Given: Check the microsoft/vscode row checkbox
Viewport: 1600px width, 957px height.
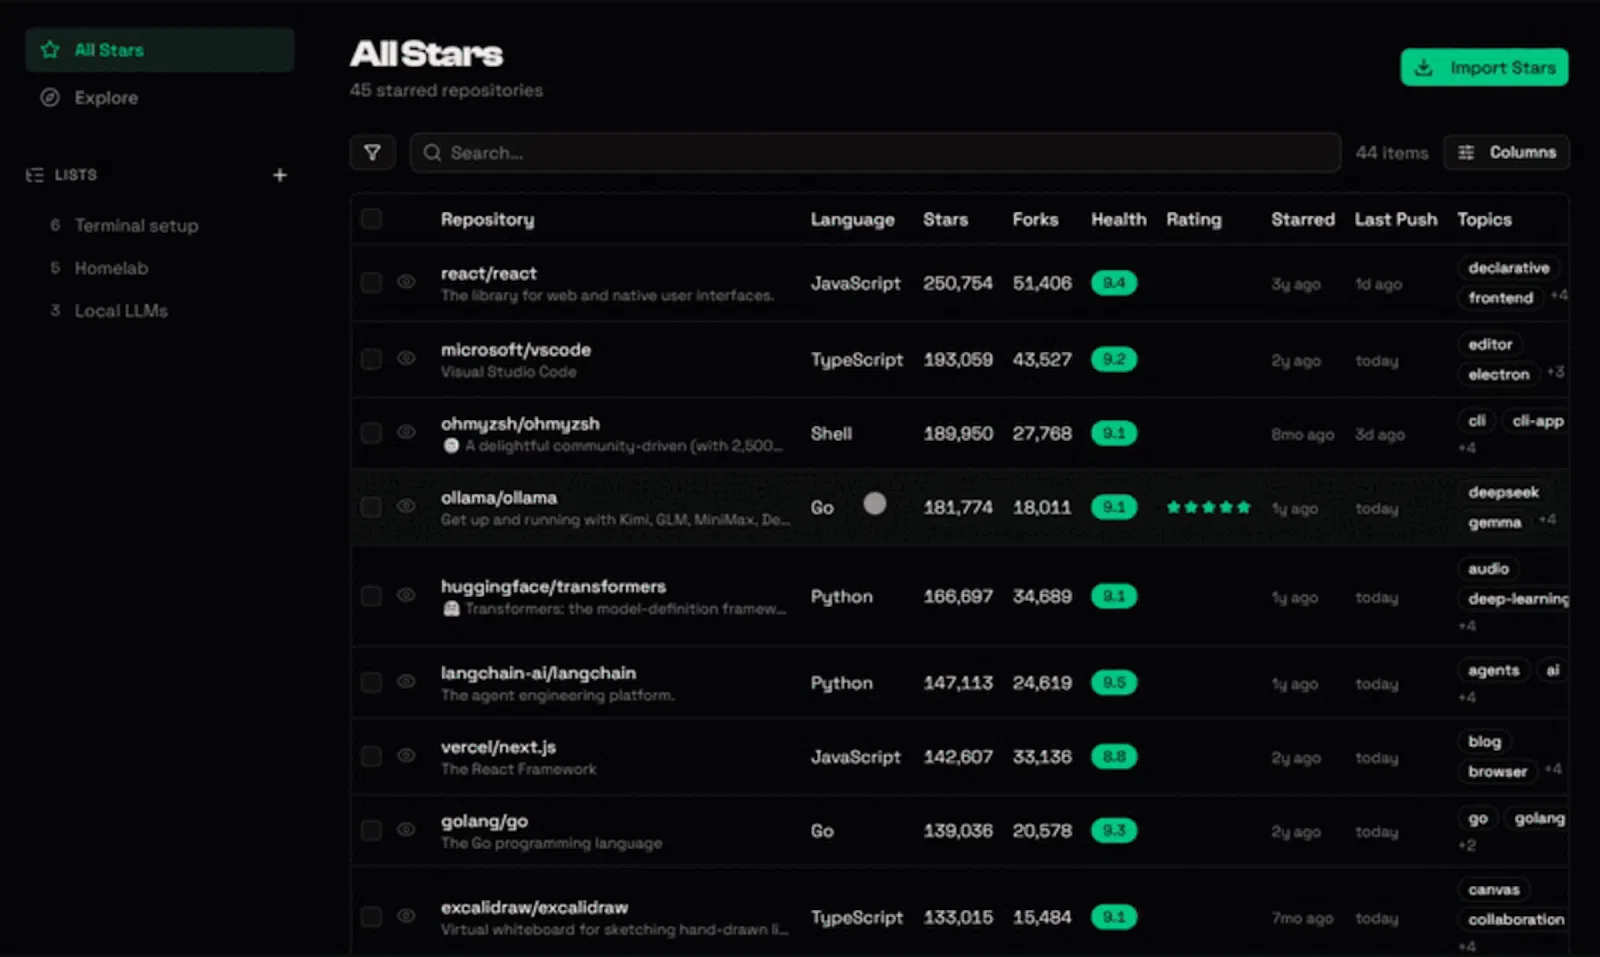Looking at the screenshot, I should (371, 359).
